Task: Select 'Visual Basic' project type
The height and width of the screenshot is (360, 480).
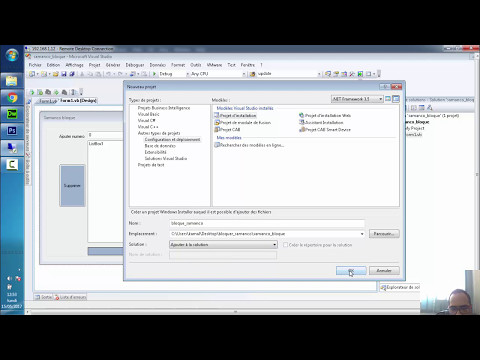Action: [148, 114]
